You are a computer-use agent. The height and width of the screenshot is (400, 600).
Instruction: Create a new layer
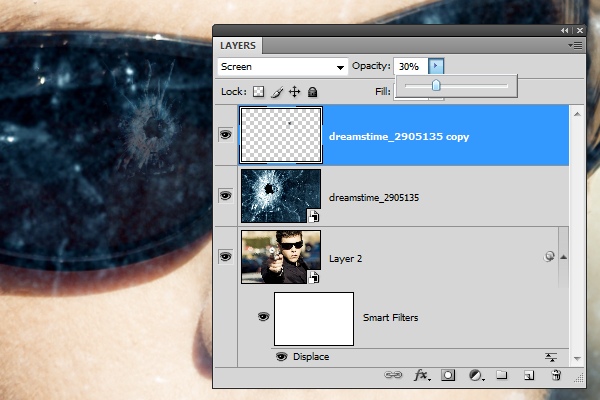tap(529, 376)
